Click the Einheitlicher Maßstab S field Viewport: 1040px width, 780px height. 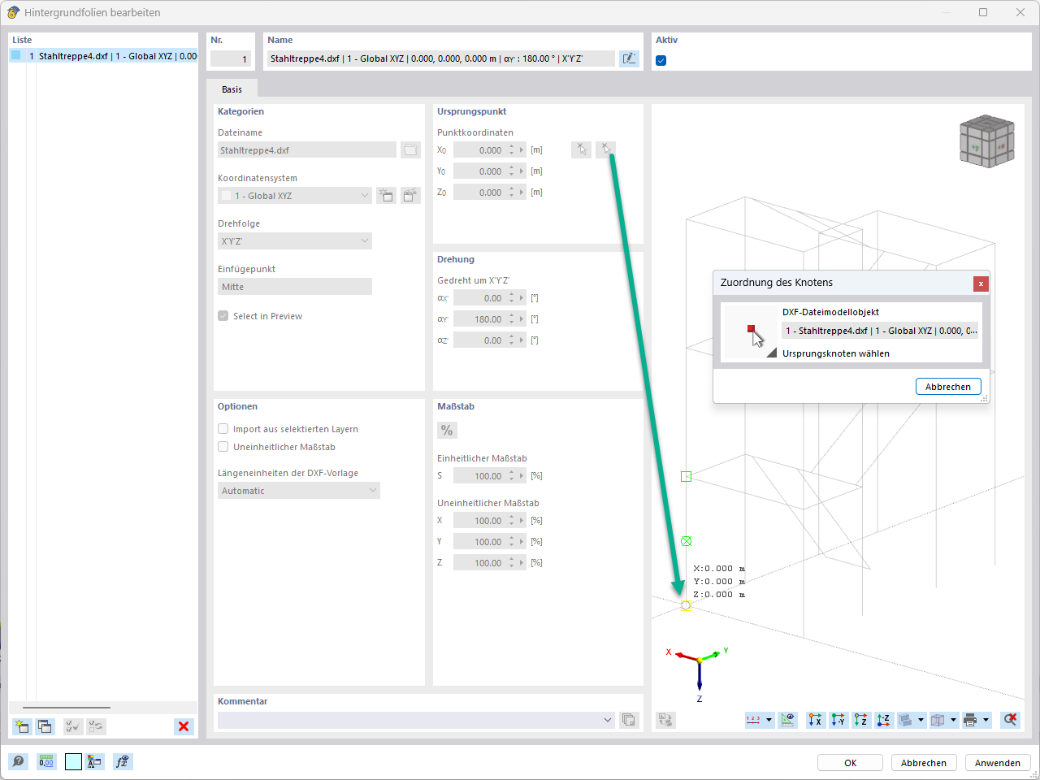click(479, 476)
